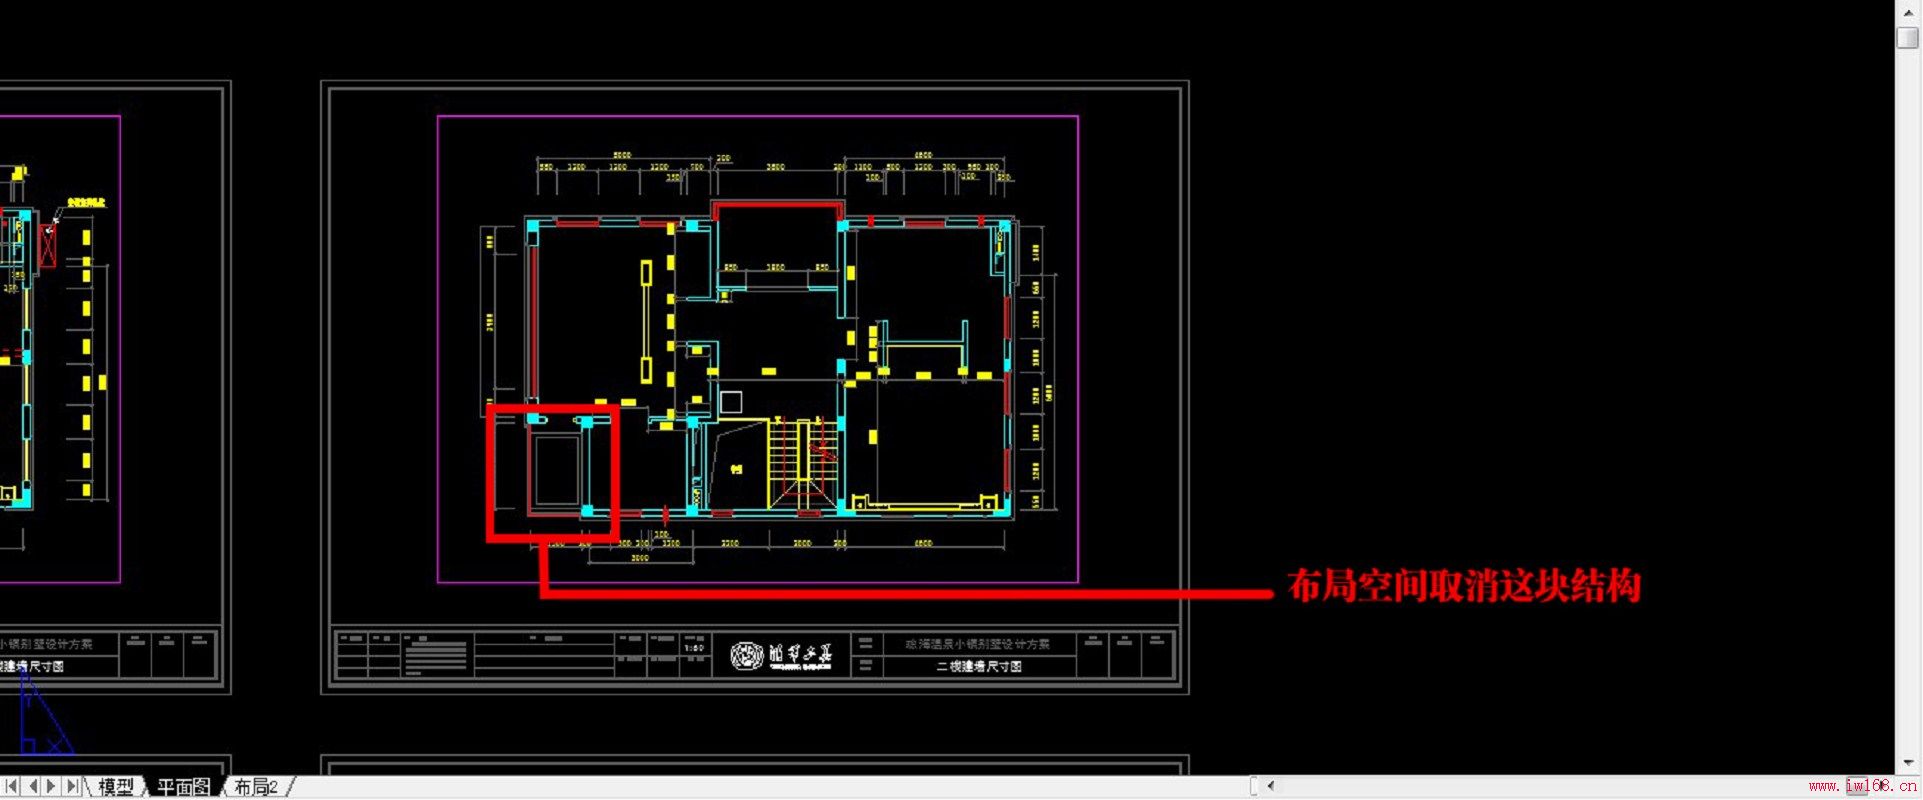Click the previous layout tab arrow
This screenshot has width=1923, height=800.
[32, 787]
